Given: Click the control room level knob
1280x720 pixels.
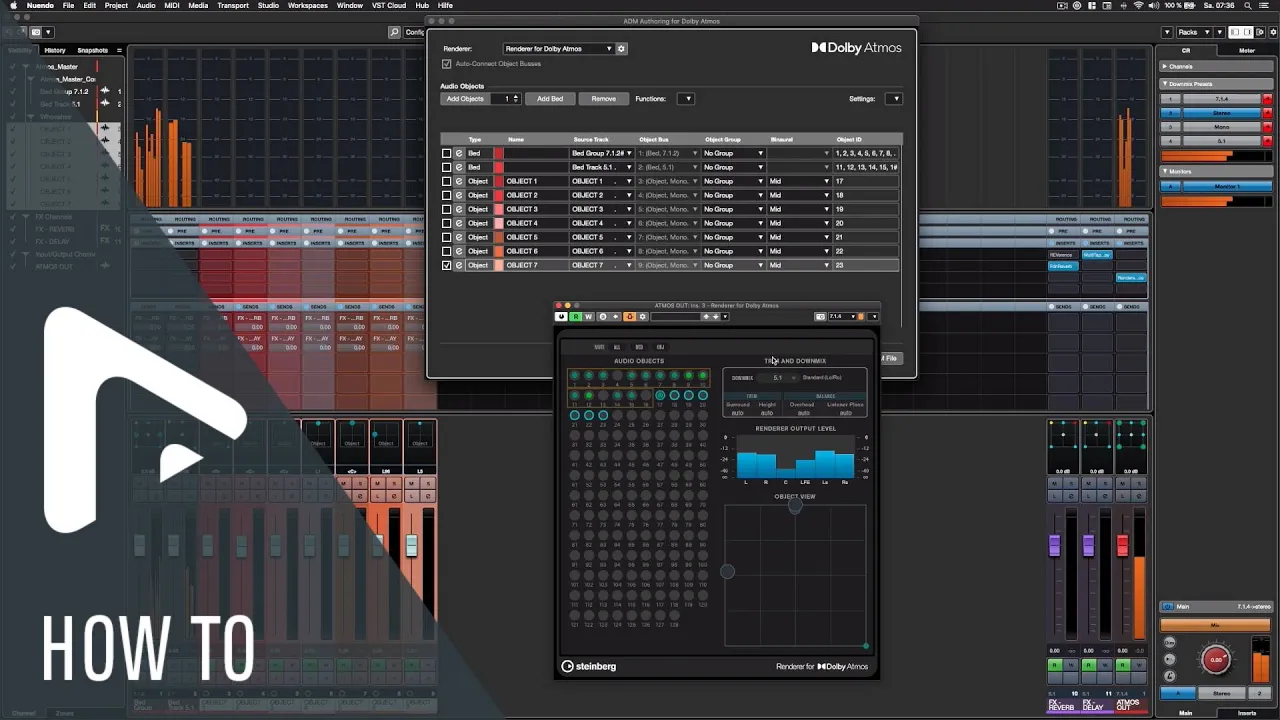Looking at the screenshot, I should pos(1216,660).
